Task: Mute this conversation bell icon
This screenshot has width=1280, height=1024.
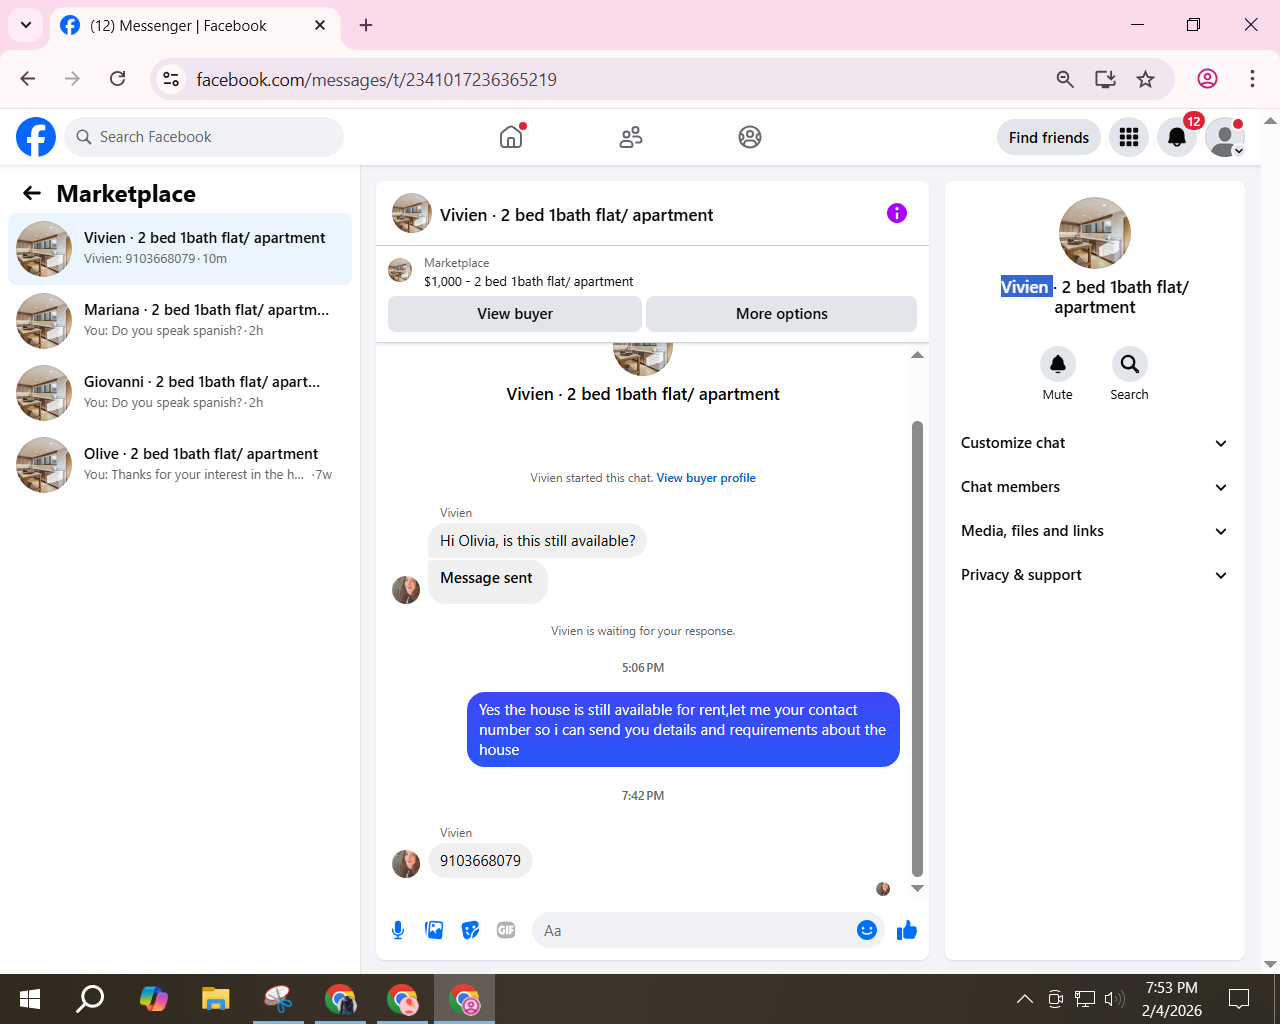Action: tap(1057, 364)
